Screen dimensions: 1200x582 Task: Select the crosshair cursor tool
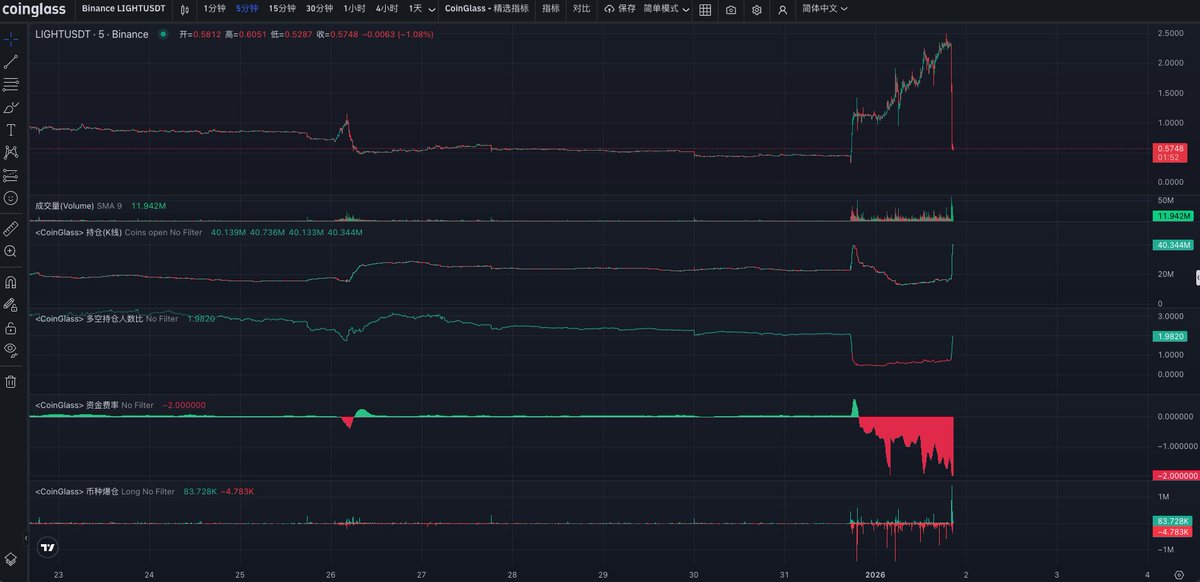pyautogui.click(x=11, y=39)
